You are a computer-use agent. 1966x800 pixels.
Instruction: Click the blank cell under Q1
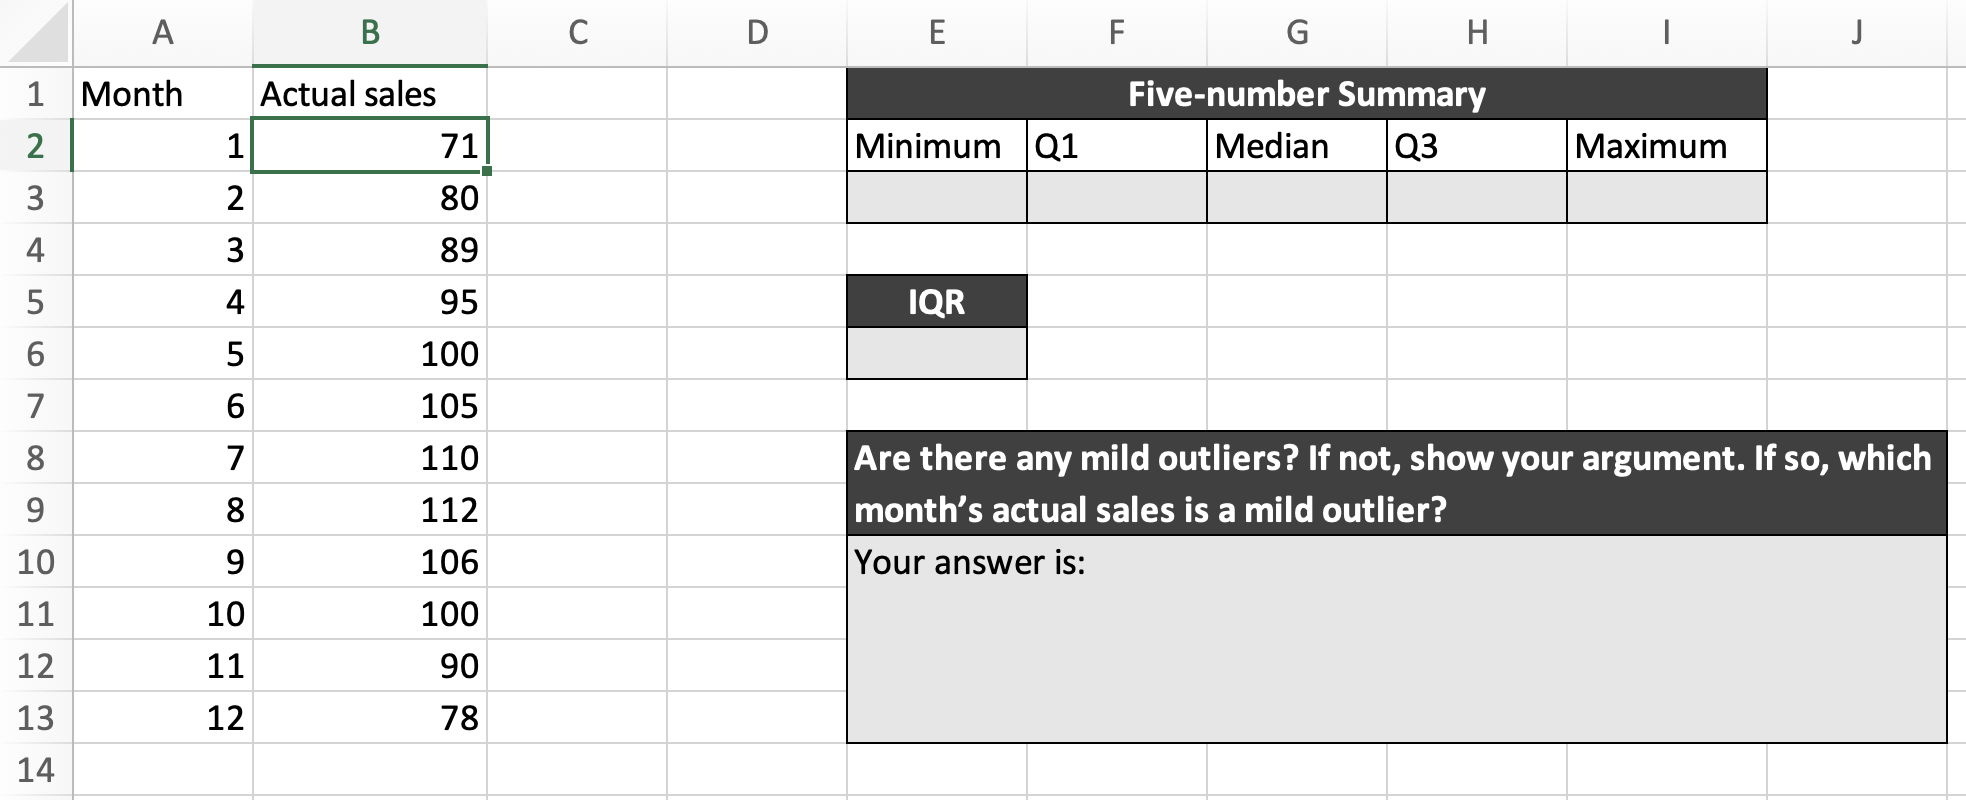[x=1117, y=198]
